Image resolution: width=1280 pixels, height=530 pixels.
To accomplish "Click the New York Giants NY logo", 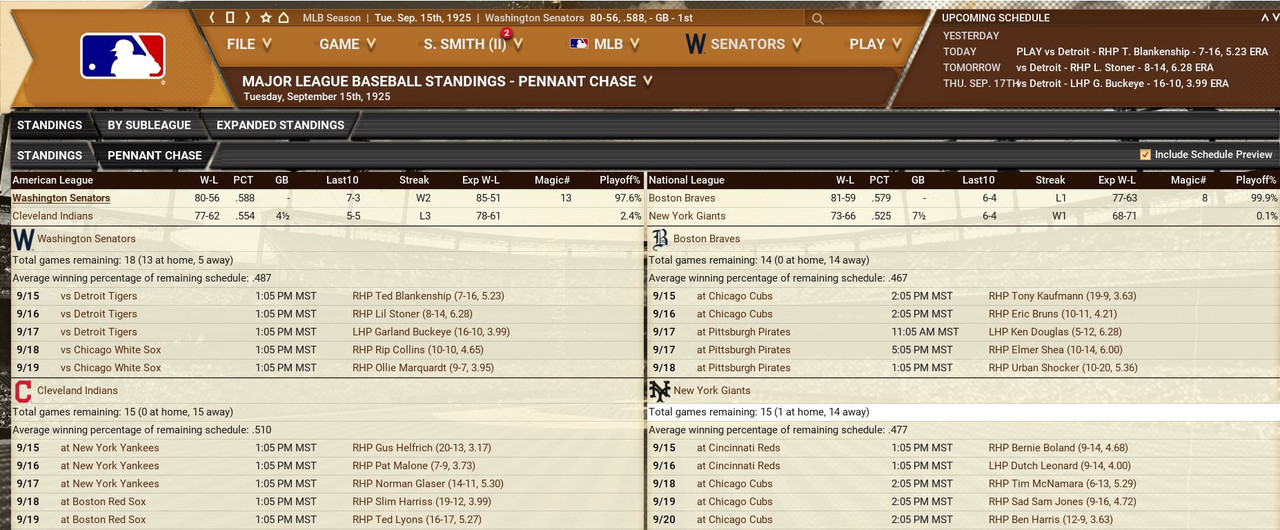I will 660,391.
